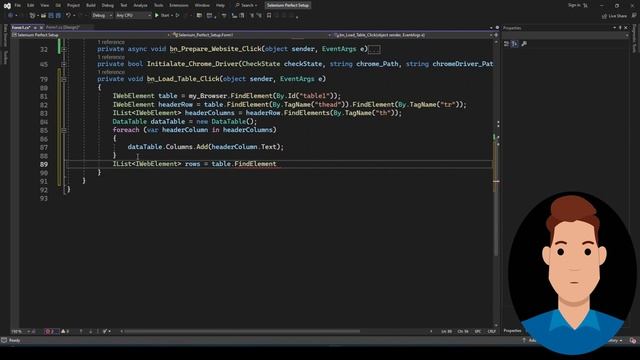Open the Debug configuration dropdown
The height and width of the screenshot is (360, 640).
click(x=102, y=16)
